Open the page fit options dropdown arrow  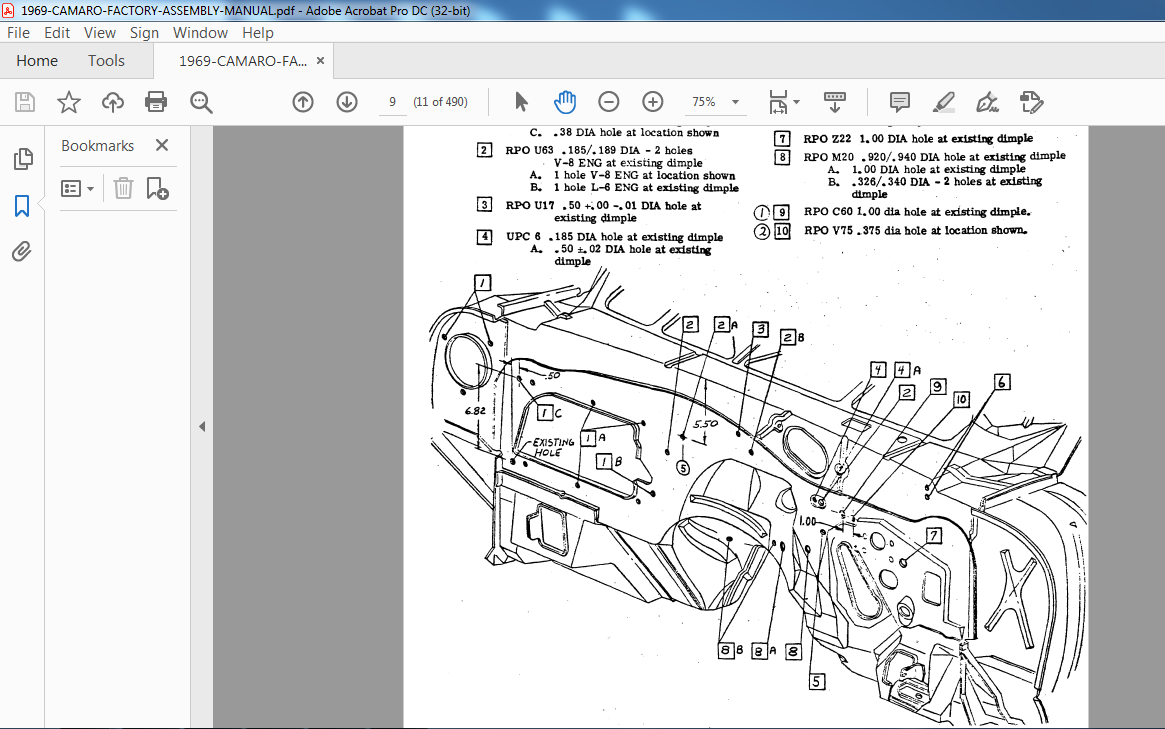pos(796,102)
